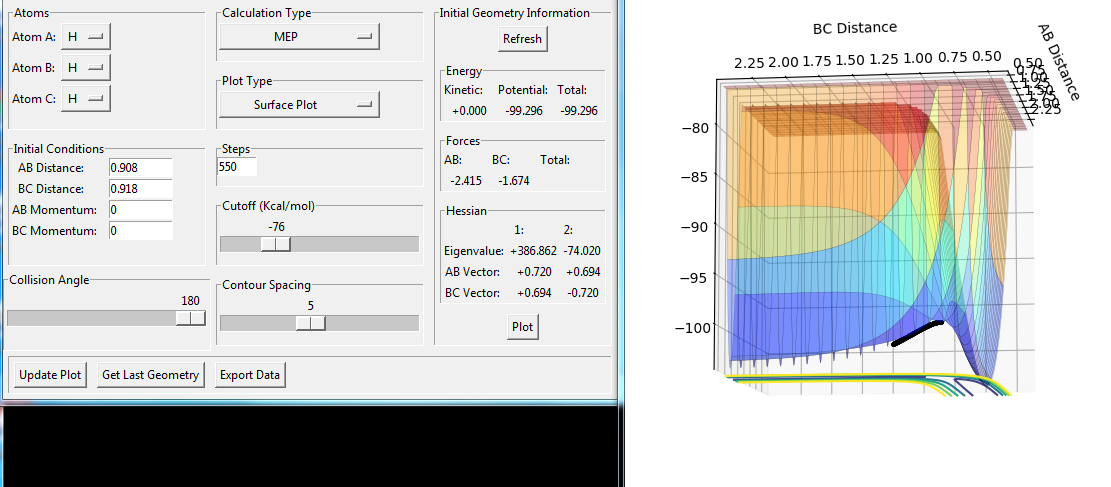Open the Atom C dropdown
Image resolution: width=1111 pixels, height=487 pixels.
pos(86,99)
